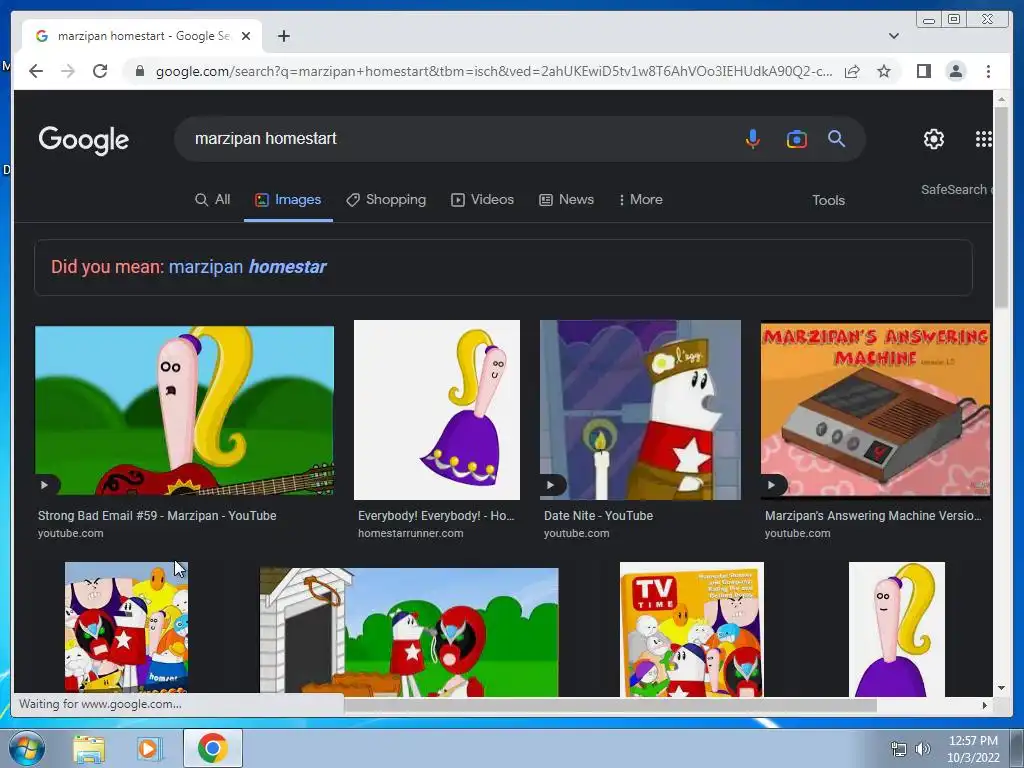Open Strong Bad Email #59 Marzipan thumbnail

coord(184,410)
